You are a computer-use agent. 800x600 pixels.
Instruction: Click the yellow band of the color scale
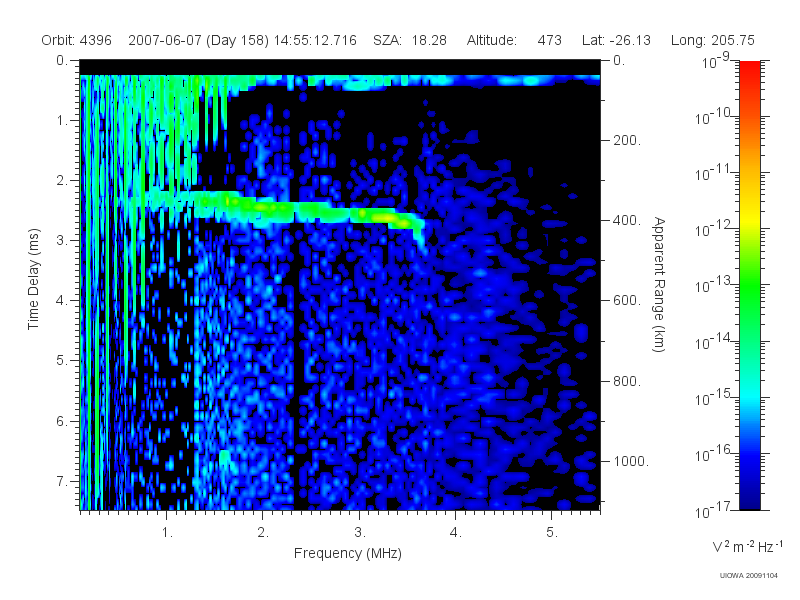coord(750,222)
